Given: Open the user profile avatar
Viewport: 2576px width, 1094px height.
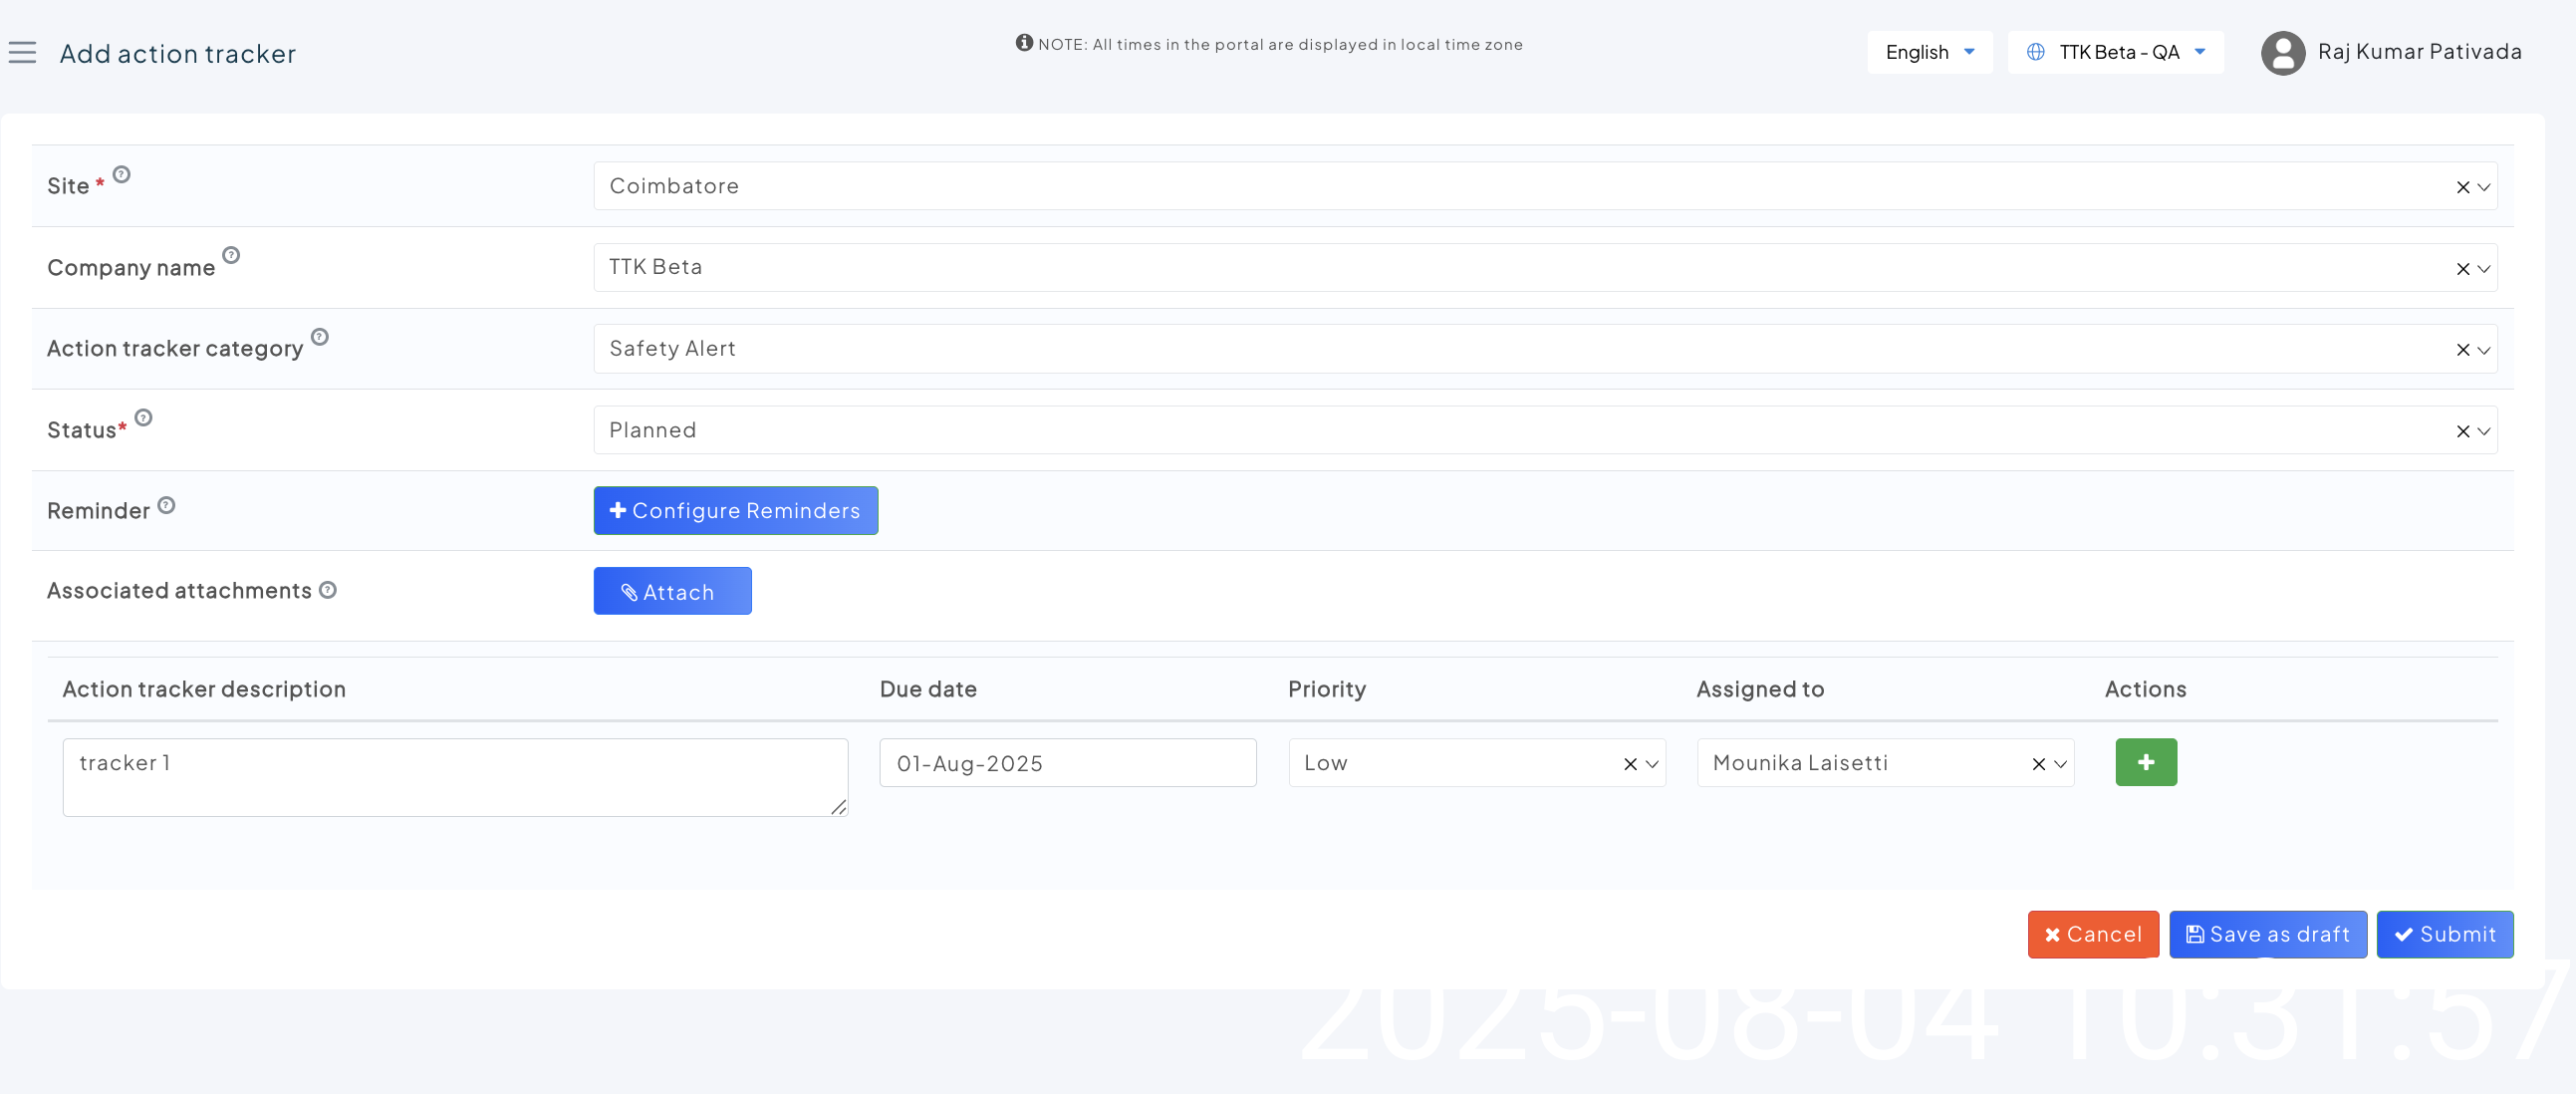Looking at the screenshot, I should [2282, 53].
